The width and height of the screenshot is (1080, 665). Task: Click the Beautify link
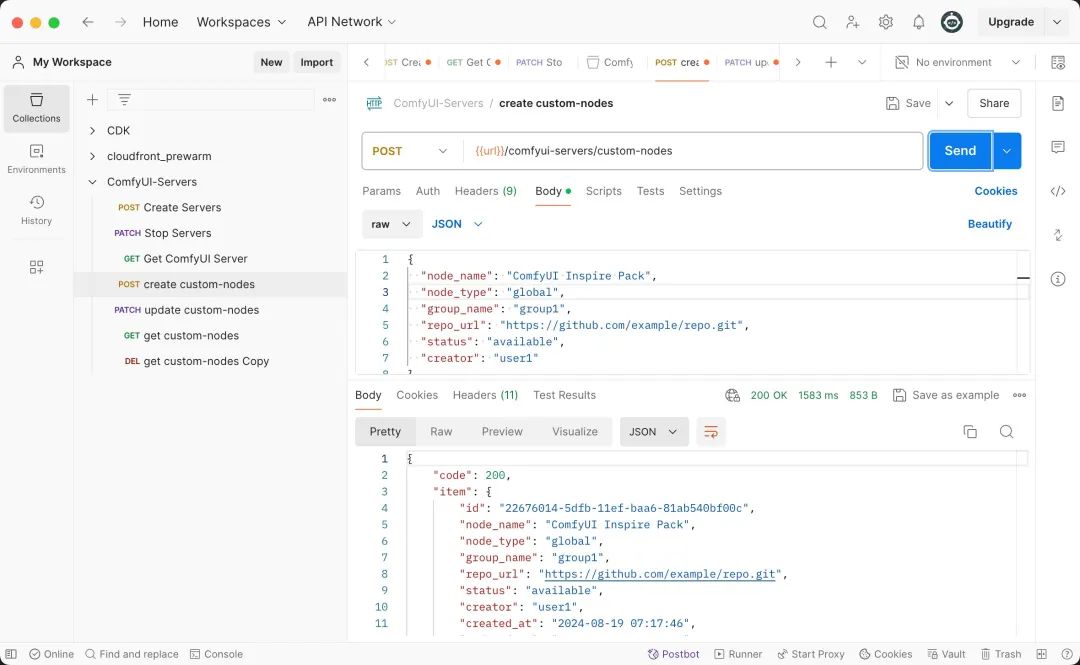point(990,224)
